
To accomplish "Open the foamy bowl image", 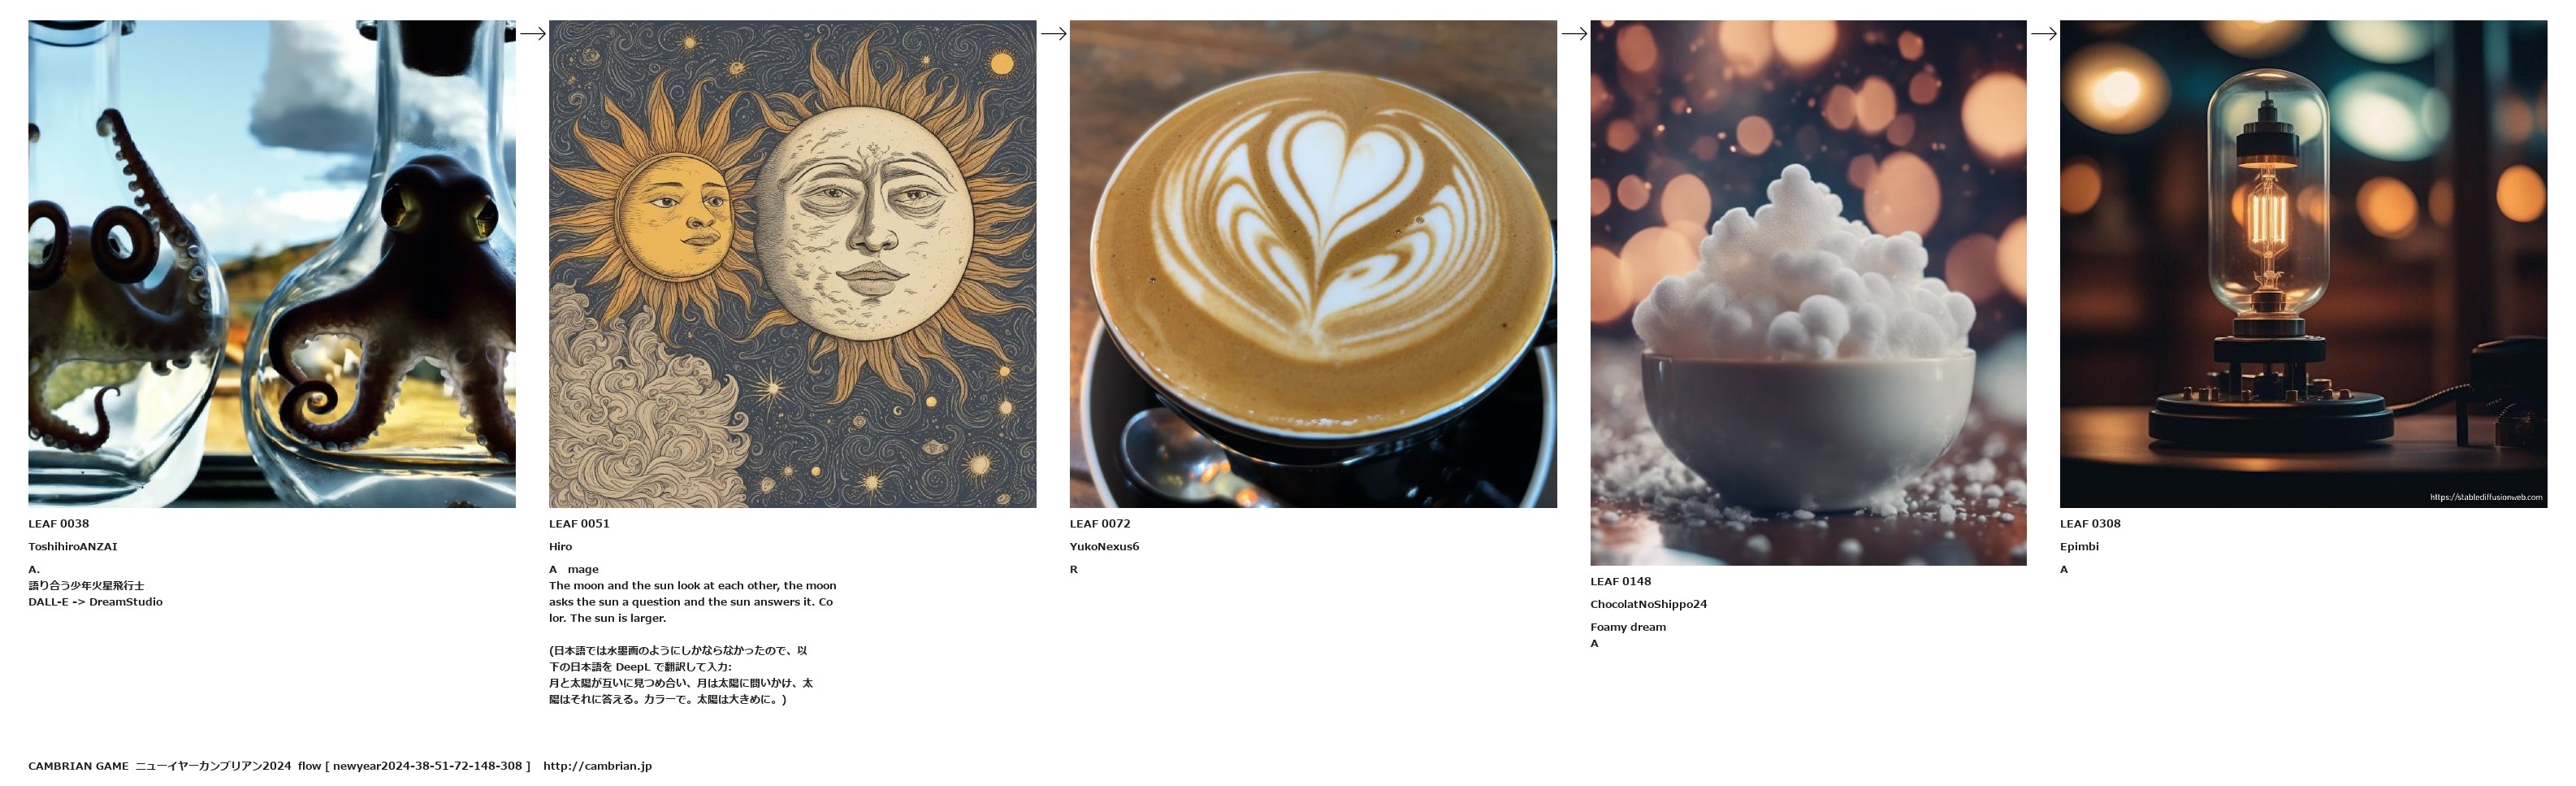I will [x=1808, y=293].
